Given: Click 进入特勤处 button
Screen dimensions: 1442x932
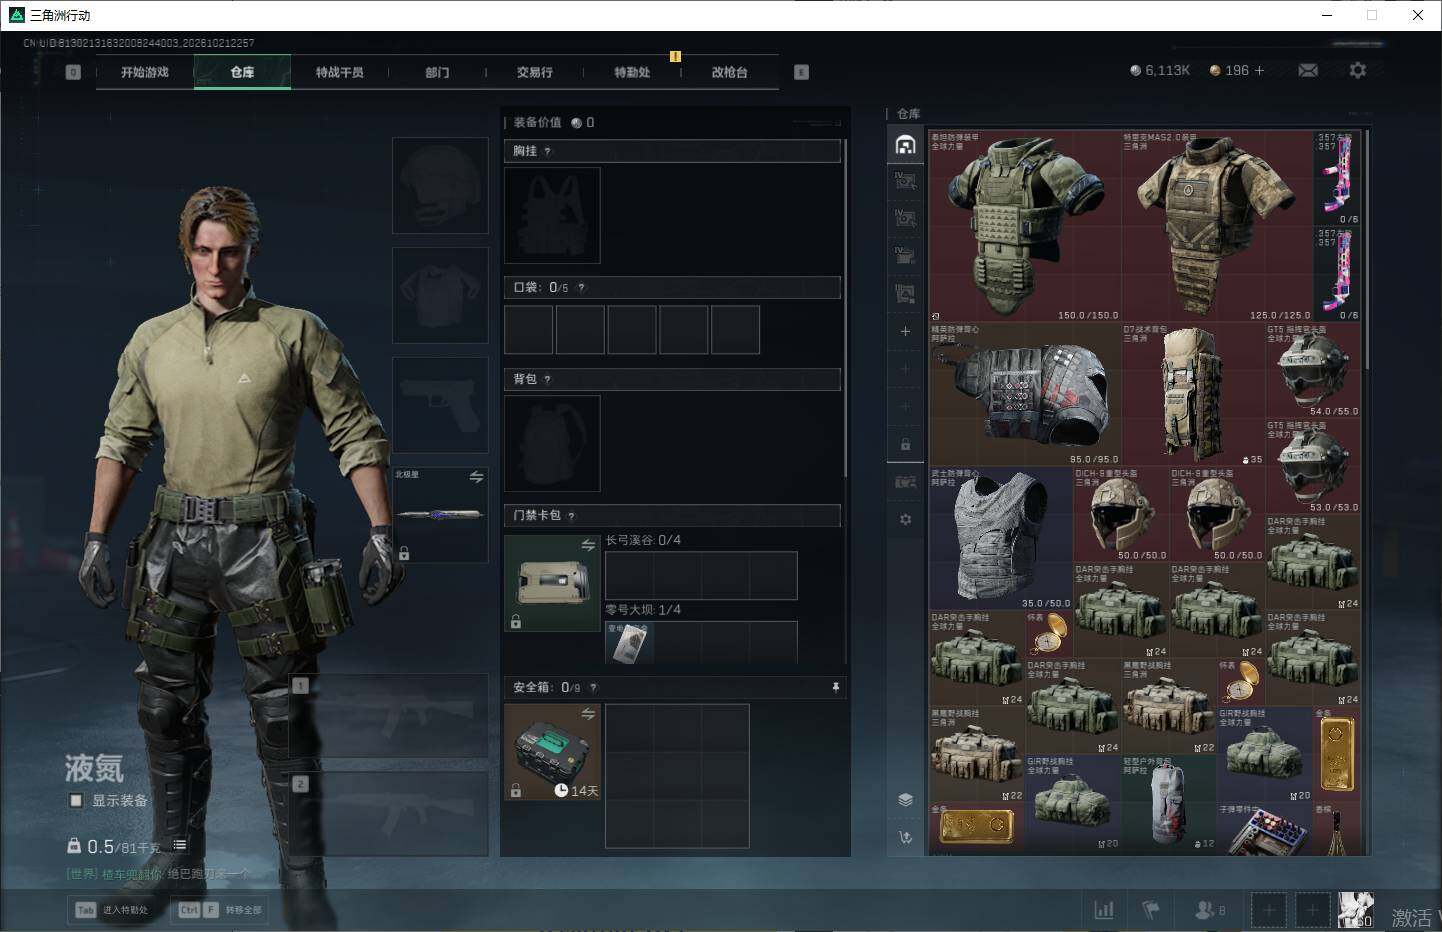Looking at the screenshot, I should 113,910.
